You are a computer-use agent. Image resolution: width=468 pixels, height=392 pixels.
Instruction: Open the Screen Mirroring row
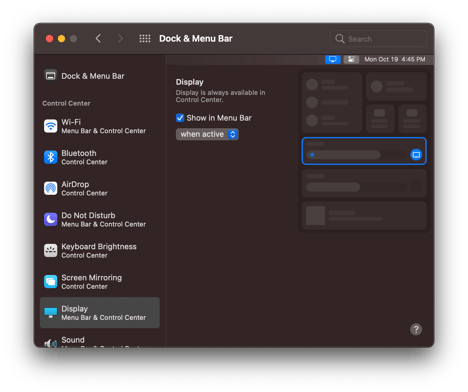coord(100,282)
